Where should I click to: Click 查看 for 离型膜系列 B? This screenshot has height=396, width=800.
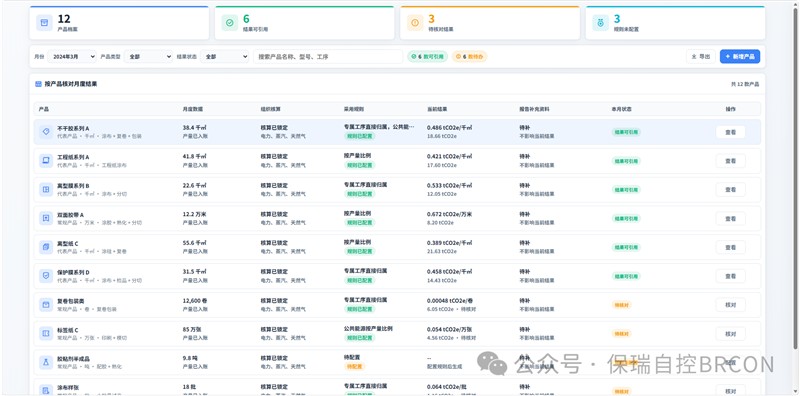pyautogui.click(x=731, y=190)
